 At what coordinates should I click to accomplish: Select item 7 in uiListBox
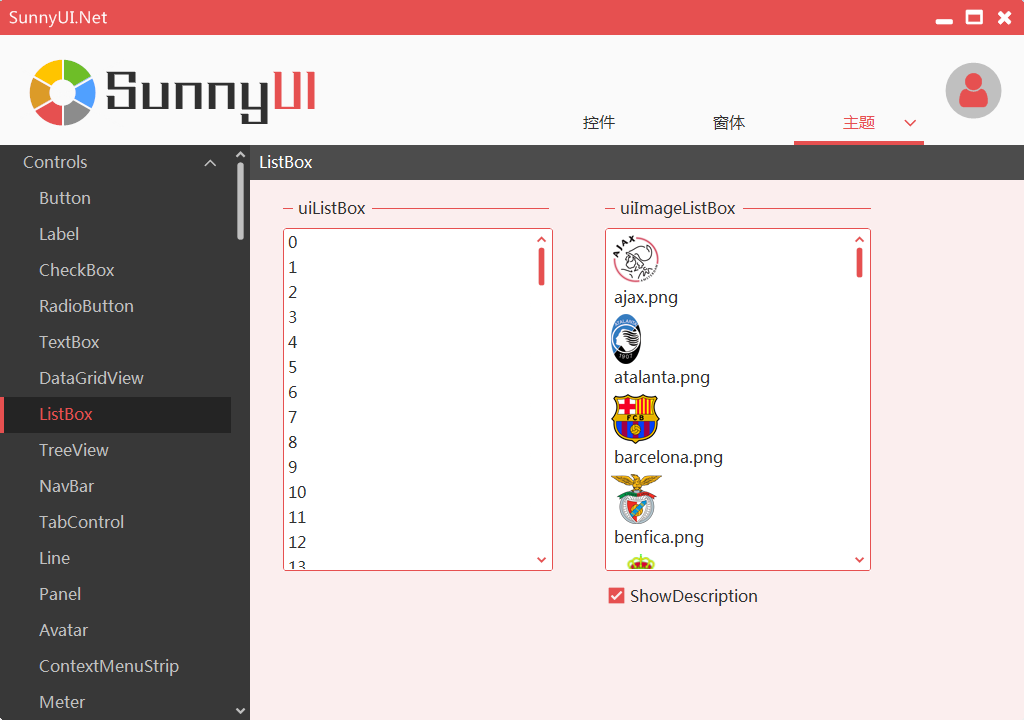pyautogui.click(x=409, y=417)
